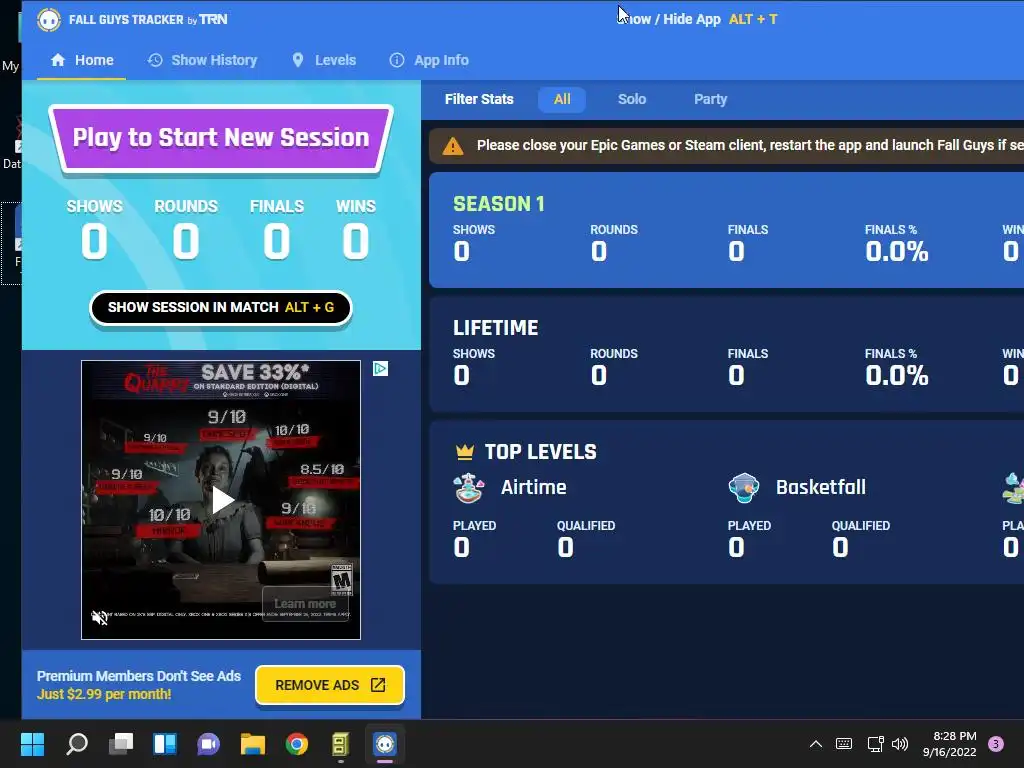This screenshot has height=768, width=1024.
Task: Click the LIFETIME heading
Action: click(496, 328)
